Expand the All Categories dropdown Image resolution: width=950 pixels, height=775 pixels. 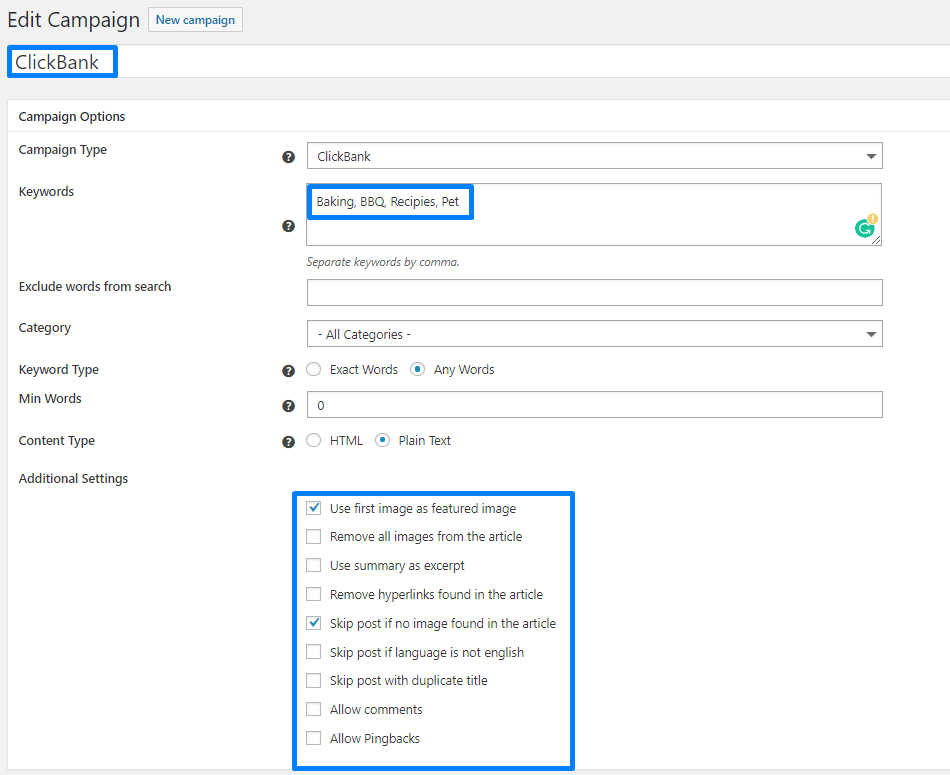pos(594,334)
